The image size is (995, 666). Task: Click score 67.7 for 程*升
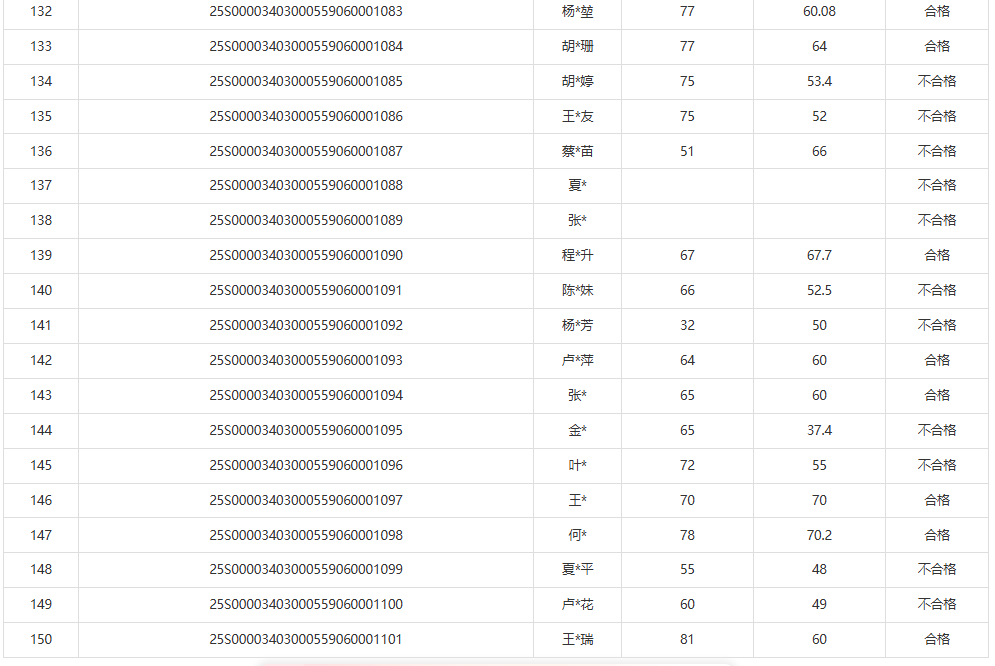(x=819, y=256)
